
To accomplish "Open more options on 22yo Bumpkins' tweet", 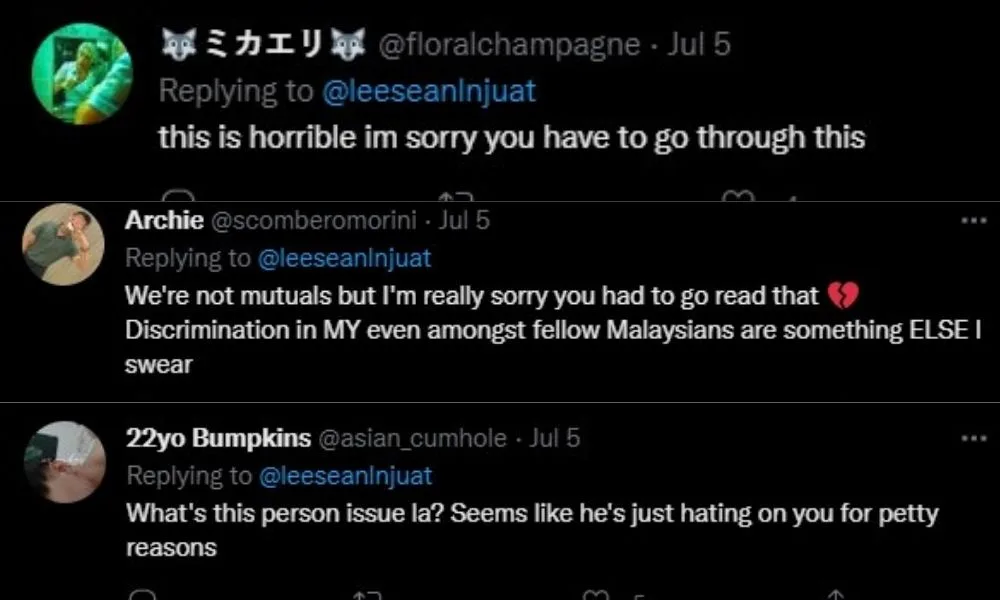I will tap(972, 438).
